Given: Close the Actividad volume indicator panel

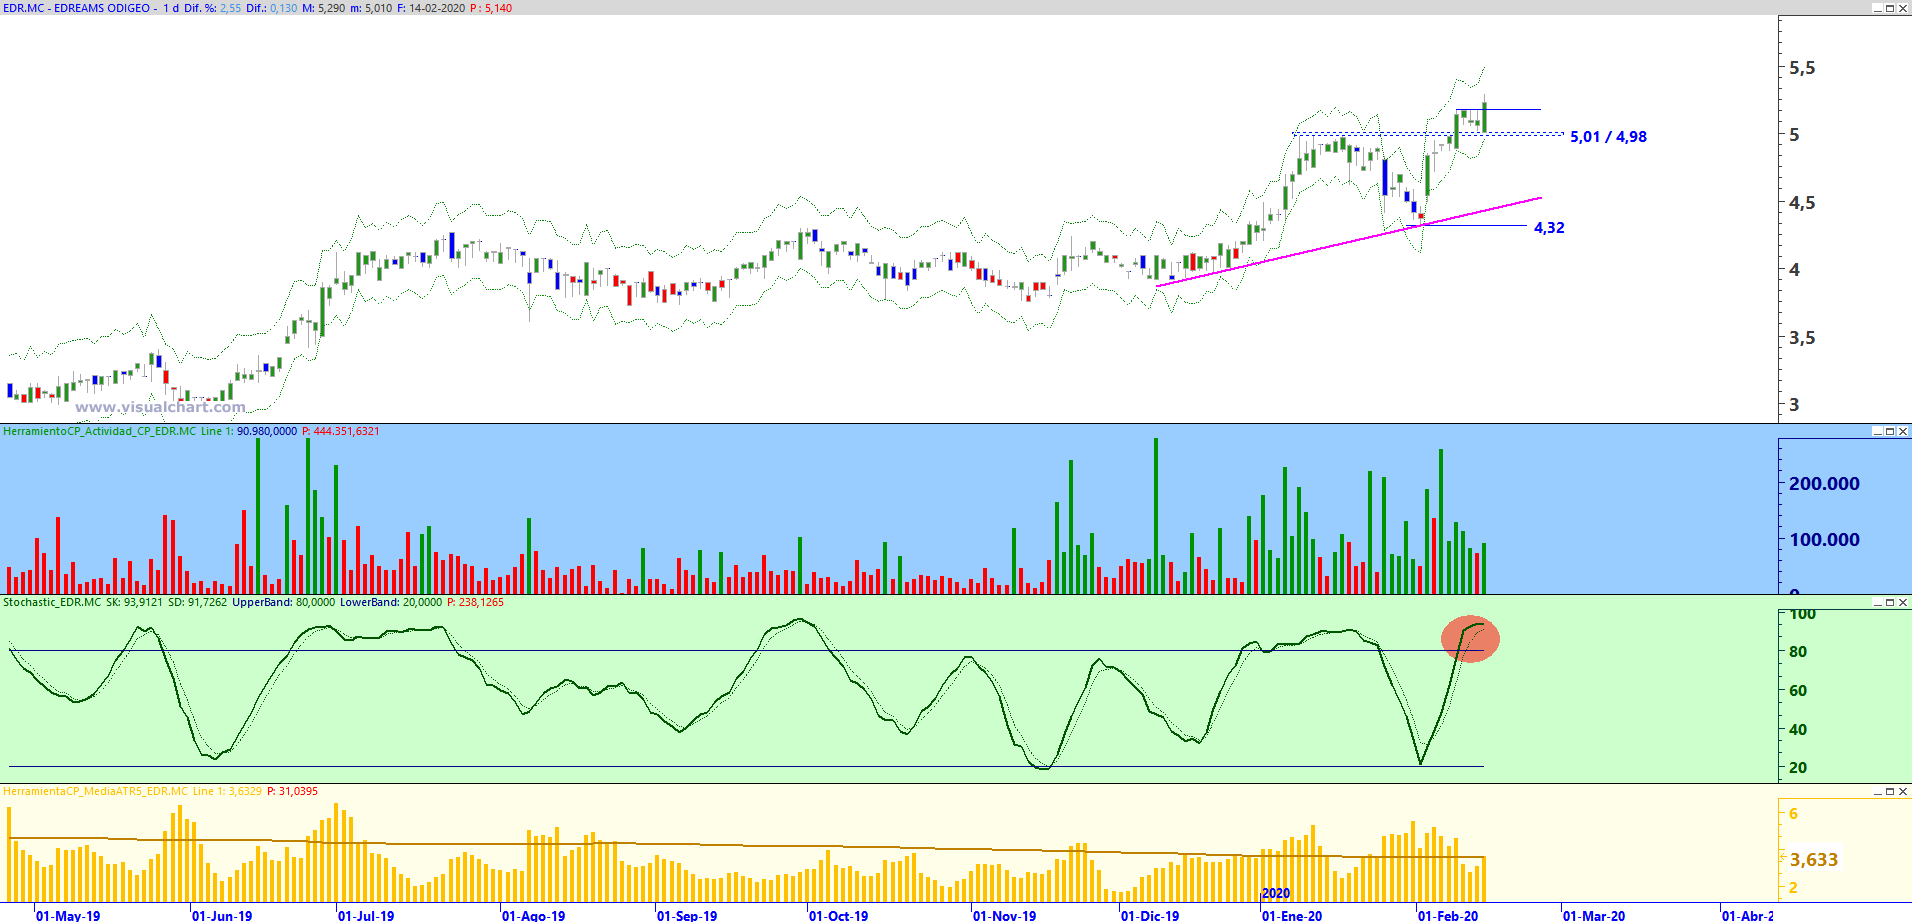Looking at the screenshot, I should click(x=1903, y=431).
